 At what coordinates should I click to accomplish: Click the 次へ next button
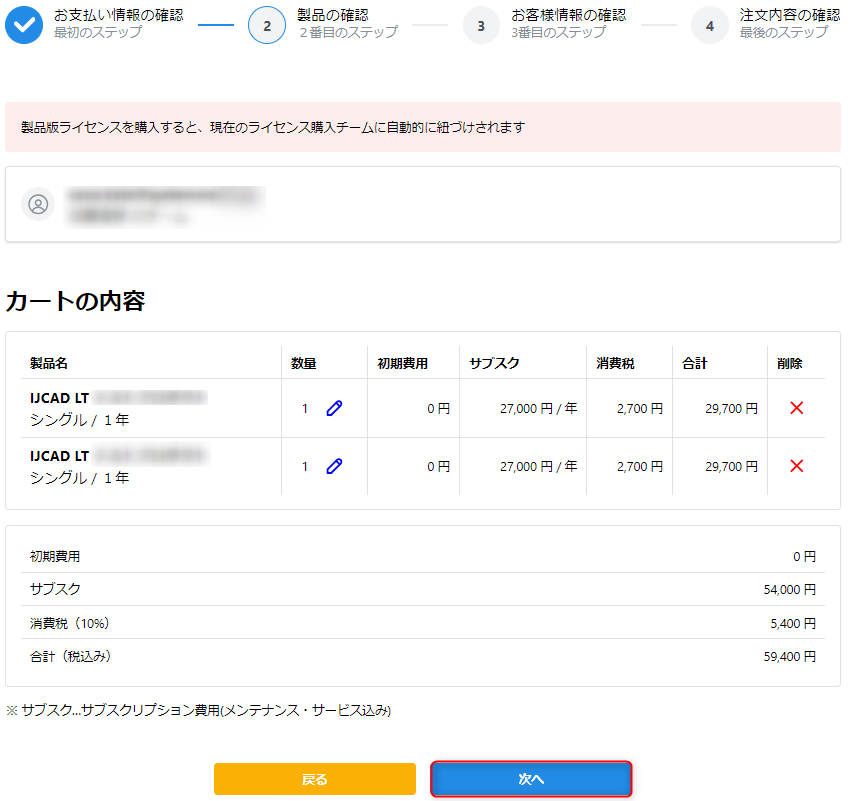tap(531, 779)
